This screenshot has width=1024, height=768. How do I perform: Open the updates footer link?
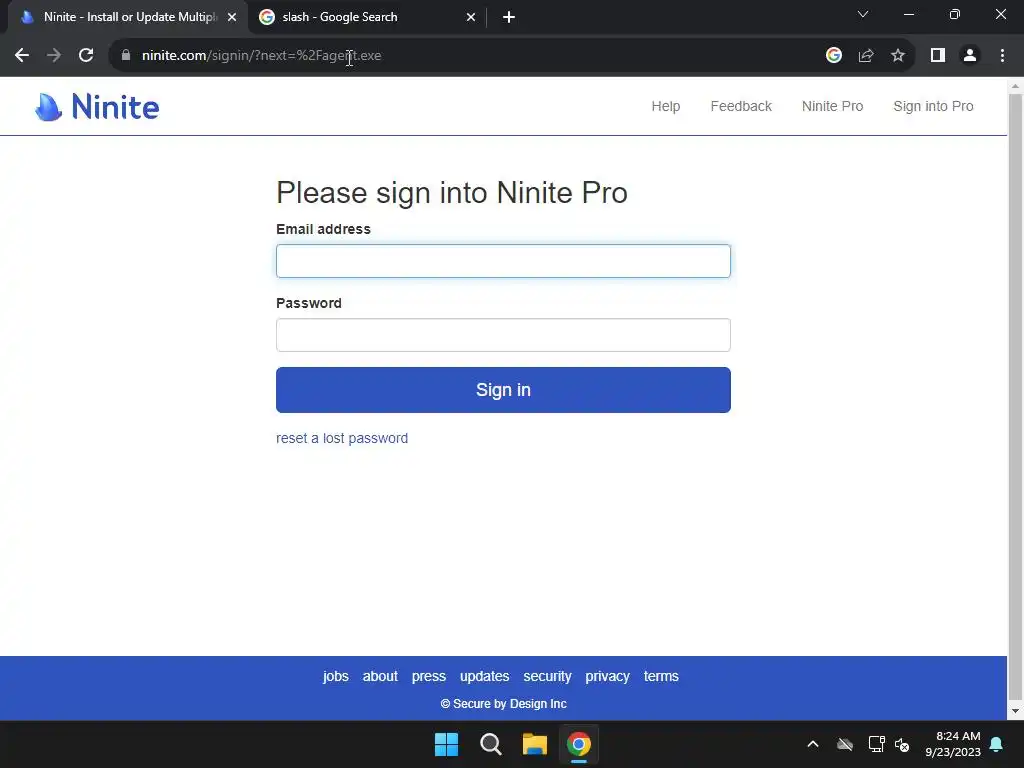click(485, 677)
